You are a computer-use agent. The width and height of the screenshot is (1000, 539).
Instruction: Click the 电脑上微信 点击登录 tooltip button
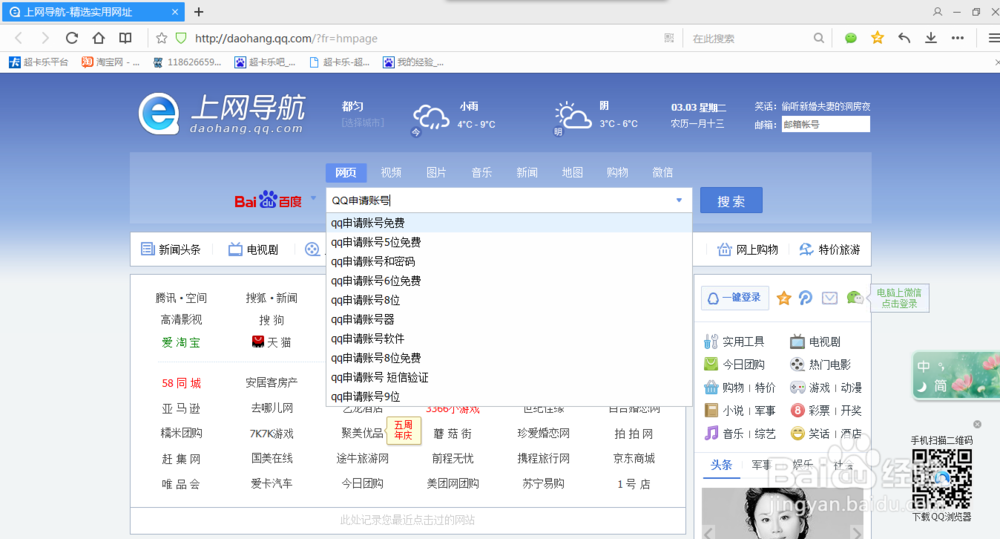click(x=899, y=298)
